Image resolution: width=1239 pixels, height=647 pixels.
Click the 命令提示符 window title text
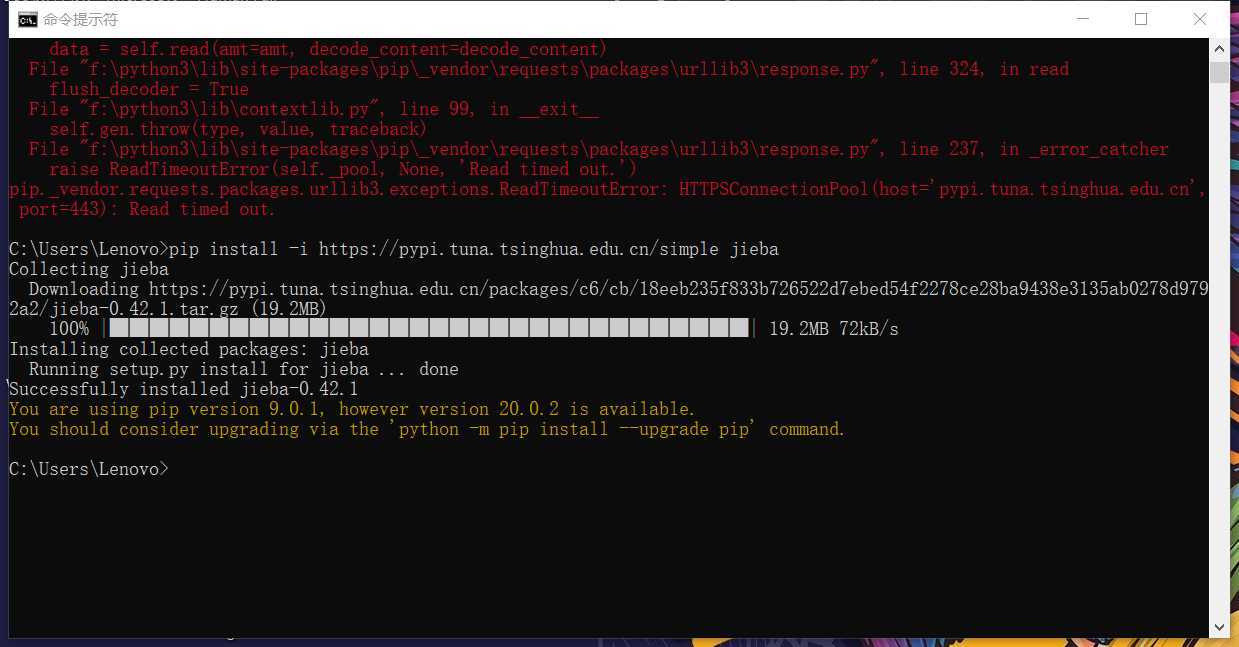[81, 19]
